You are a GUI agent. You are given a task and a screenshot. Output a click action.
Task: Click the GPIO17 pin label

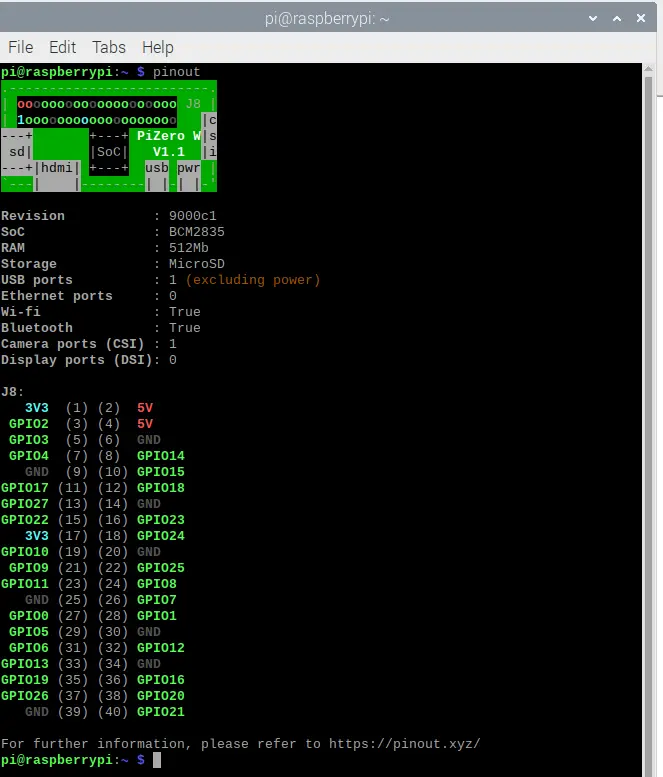pyautogui.click(x=25, y=488)
